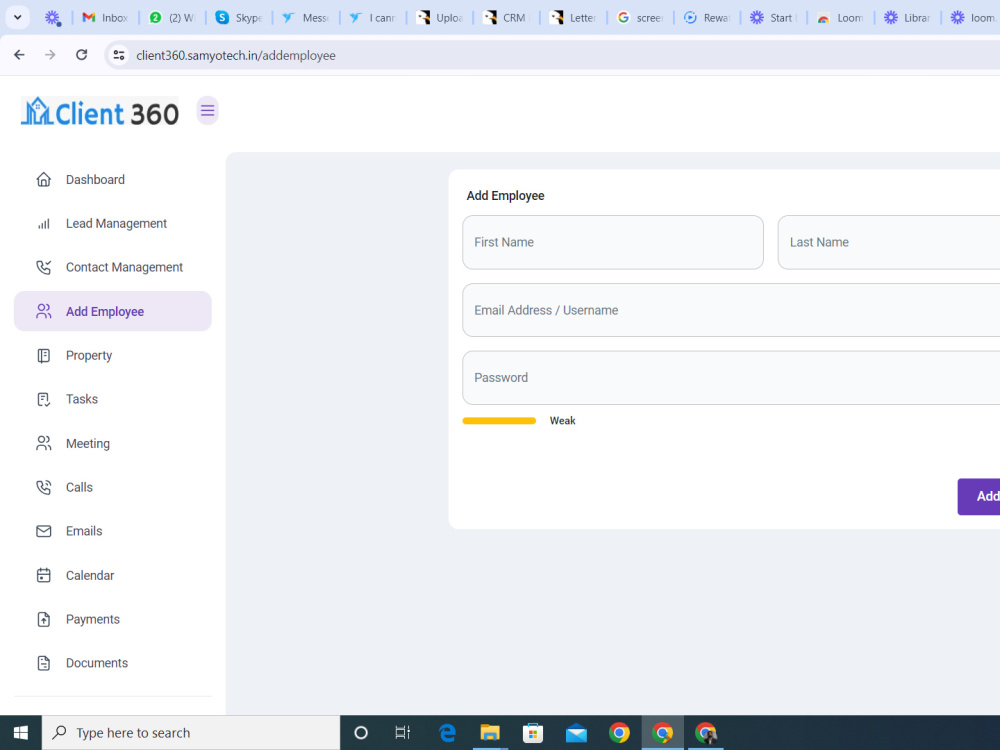
Task: Click the Emails envelope icon
Action: 43,531
